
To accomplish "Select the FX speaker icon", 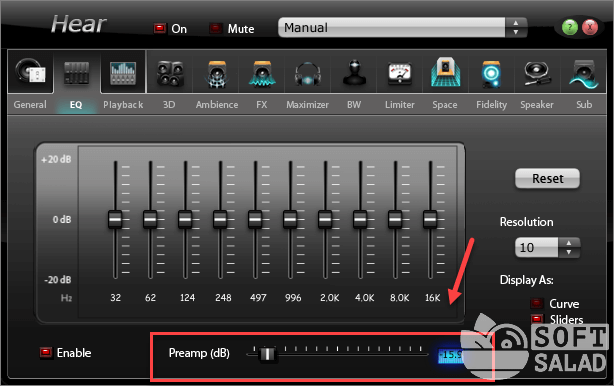I will click(x=262, y=74).
